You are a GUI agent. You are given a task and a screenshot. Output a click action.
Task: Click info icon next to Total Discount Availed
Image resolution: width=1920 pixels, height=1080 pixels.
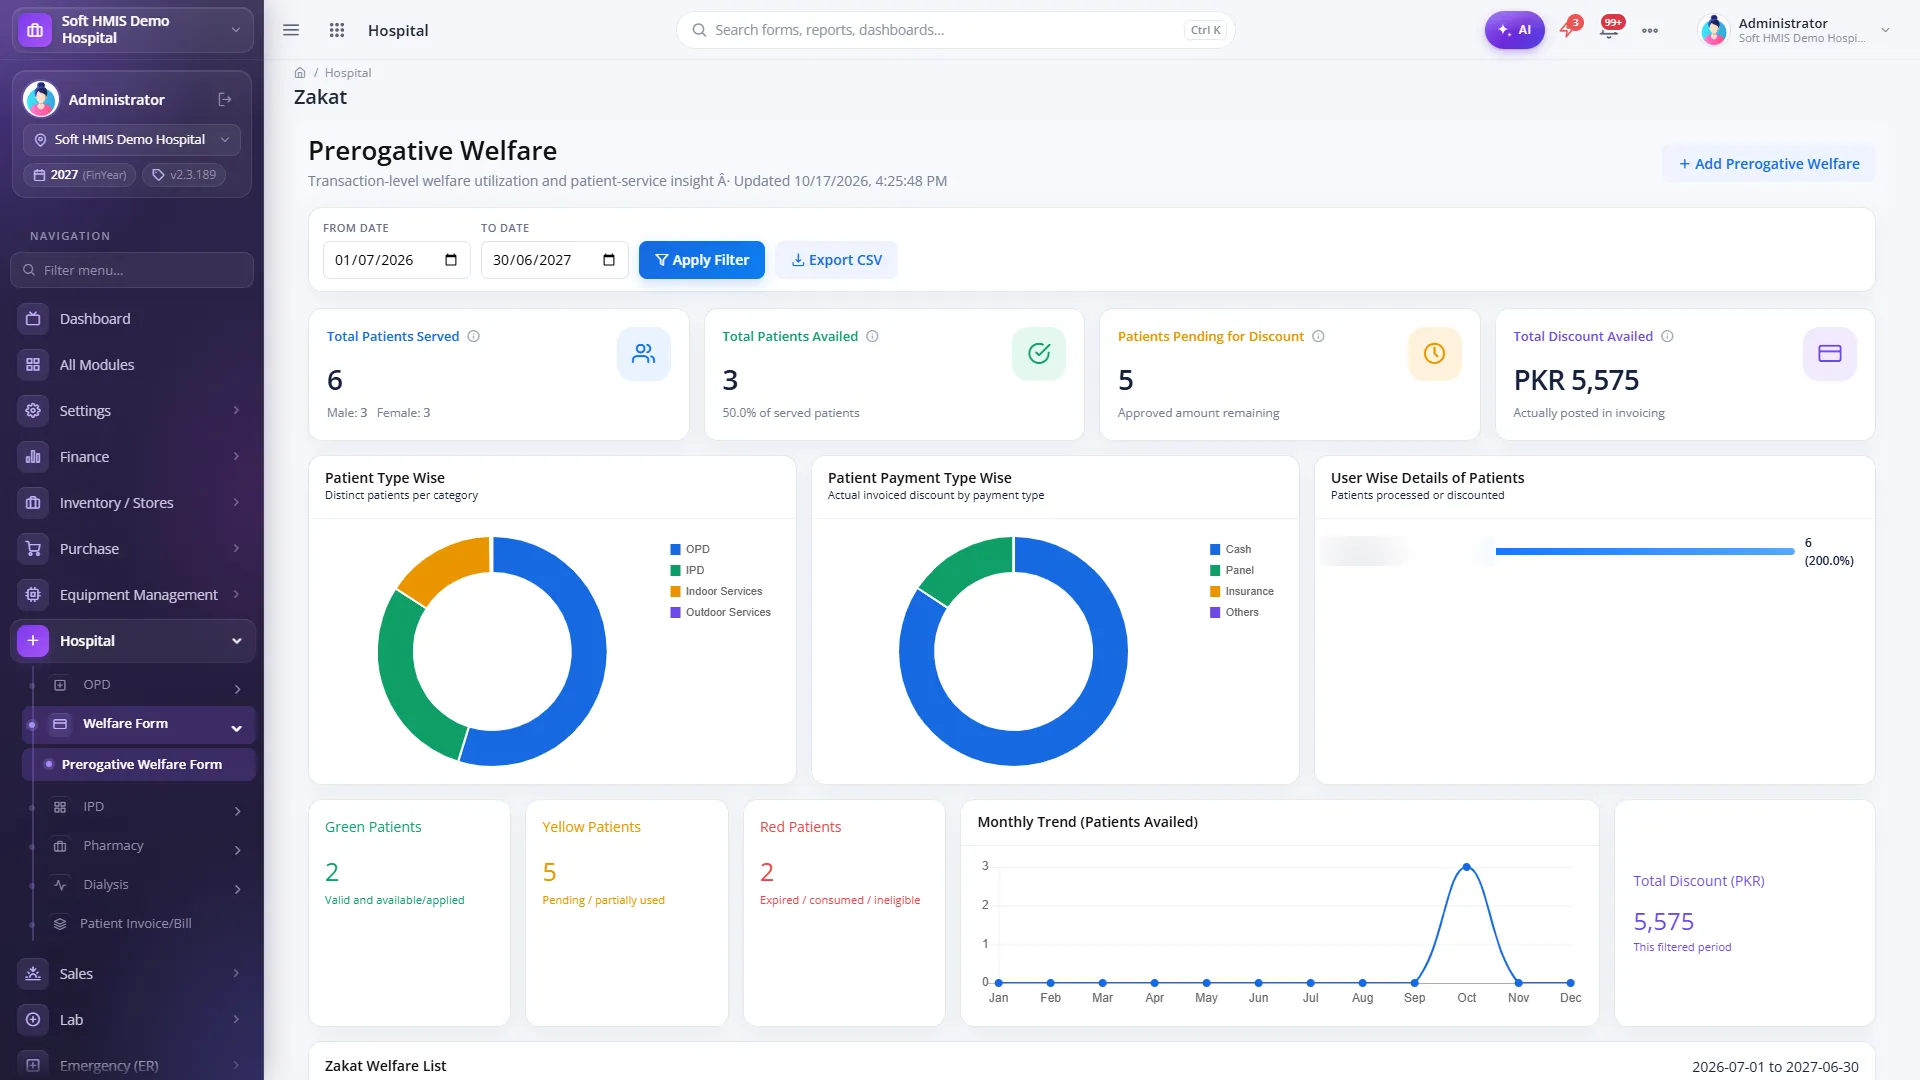tap(1667, 337)
